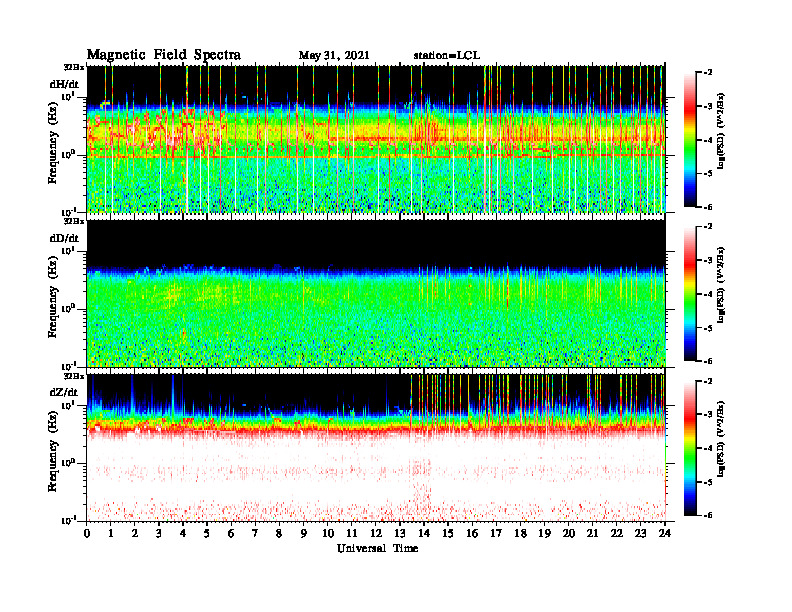Click the "-2" value on the dH/dt color bar
792x612 pixels.
tap(708, 73)
